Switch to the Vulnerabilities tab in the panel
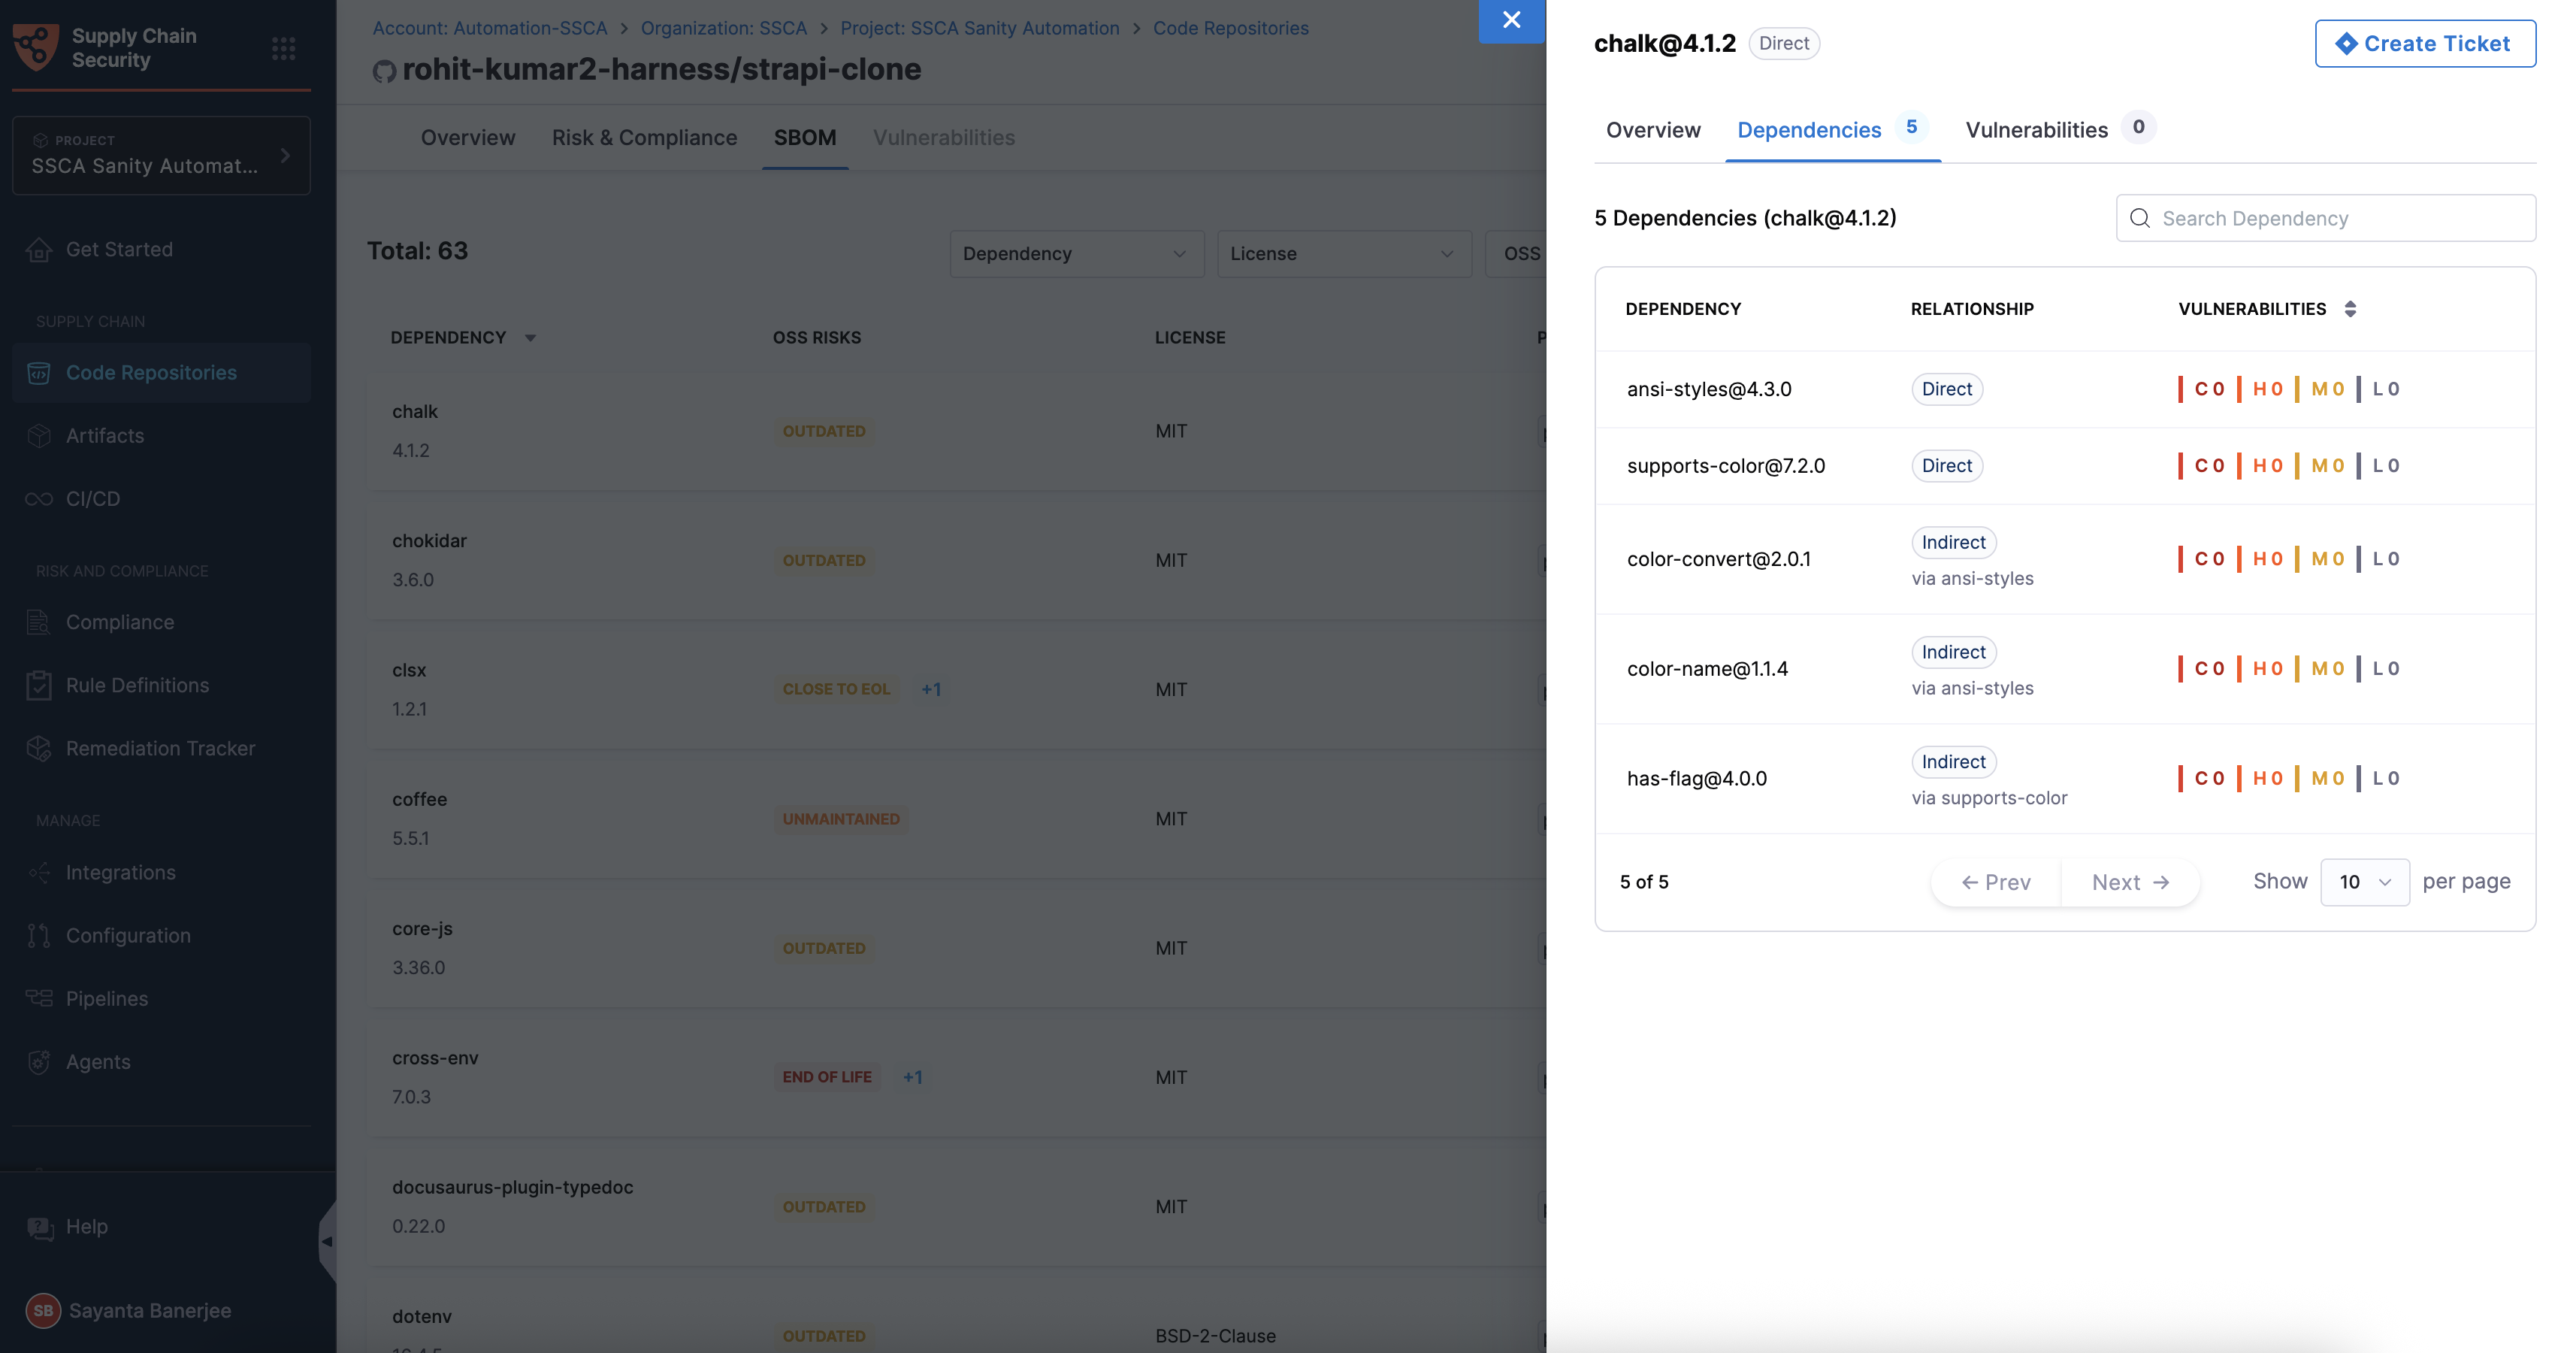The height and width of the screenshot is (1353, 2576). [x=2036, y=130]
